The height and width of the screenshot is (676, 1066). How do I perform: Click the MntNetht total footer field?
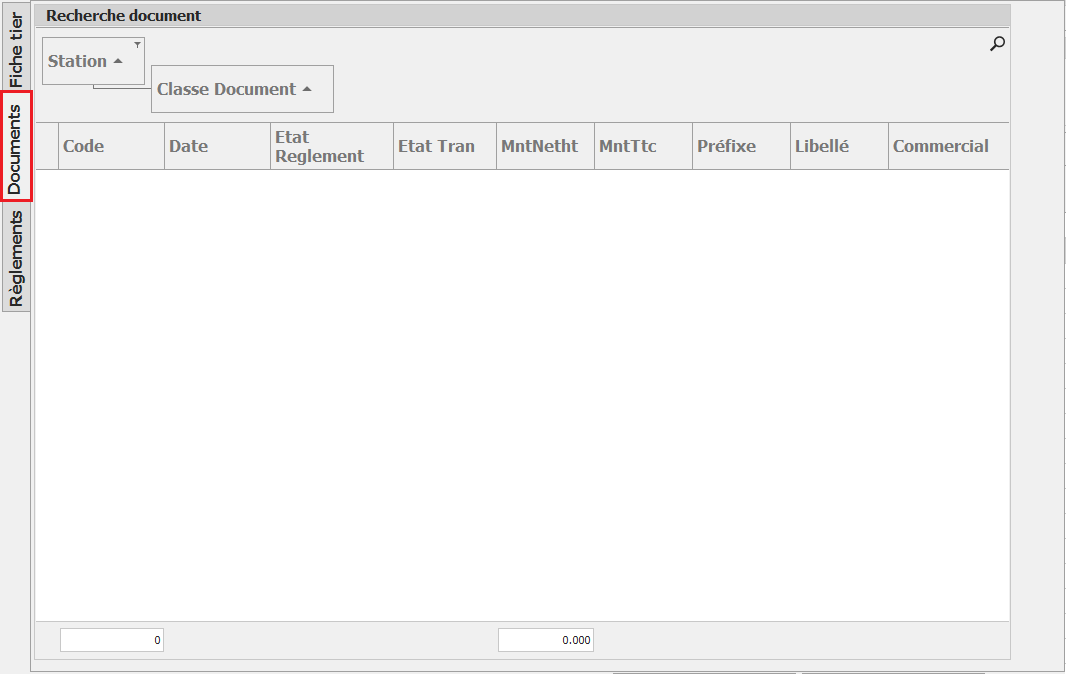(546, 640)
